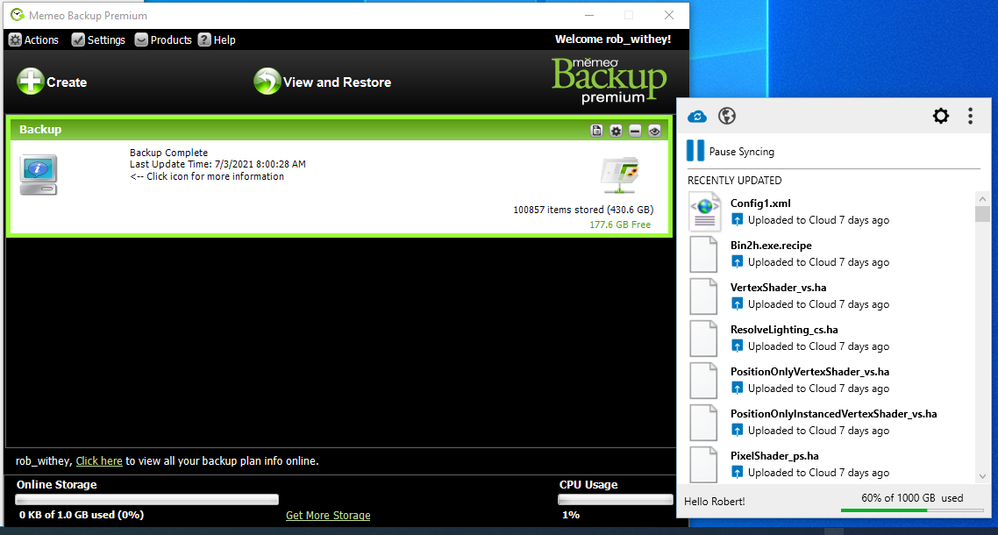Open sync panel gear settings
Image resolution: width=998 pixels, height=535 pixels.
point(940,116)
